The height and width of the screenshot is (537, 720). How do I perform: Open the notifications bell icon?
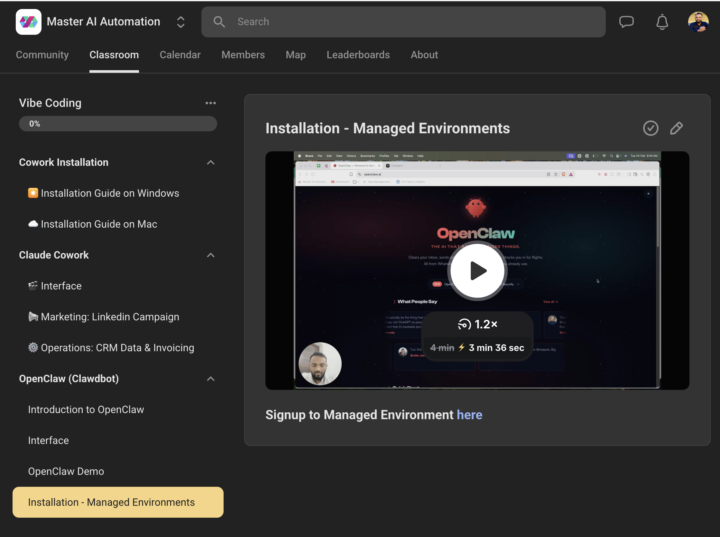pos(662,22)
